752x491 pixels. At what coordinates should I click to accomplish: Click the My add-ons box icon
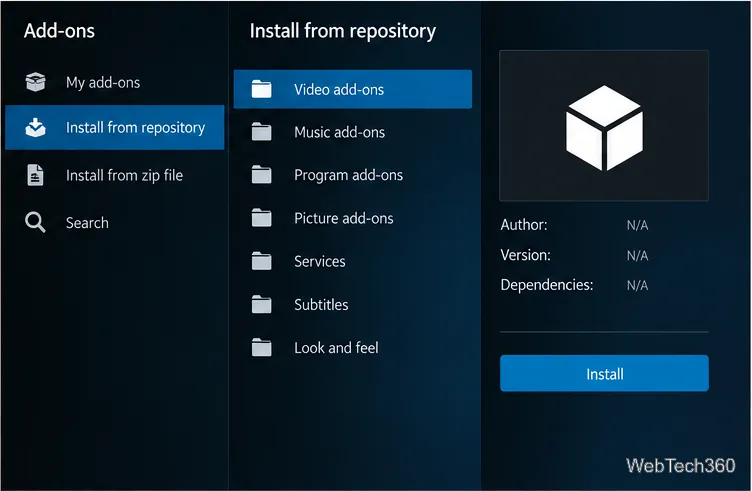click(35, 82)
